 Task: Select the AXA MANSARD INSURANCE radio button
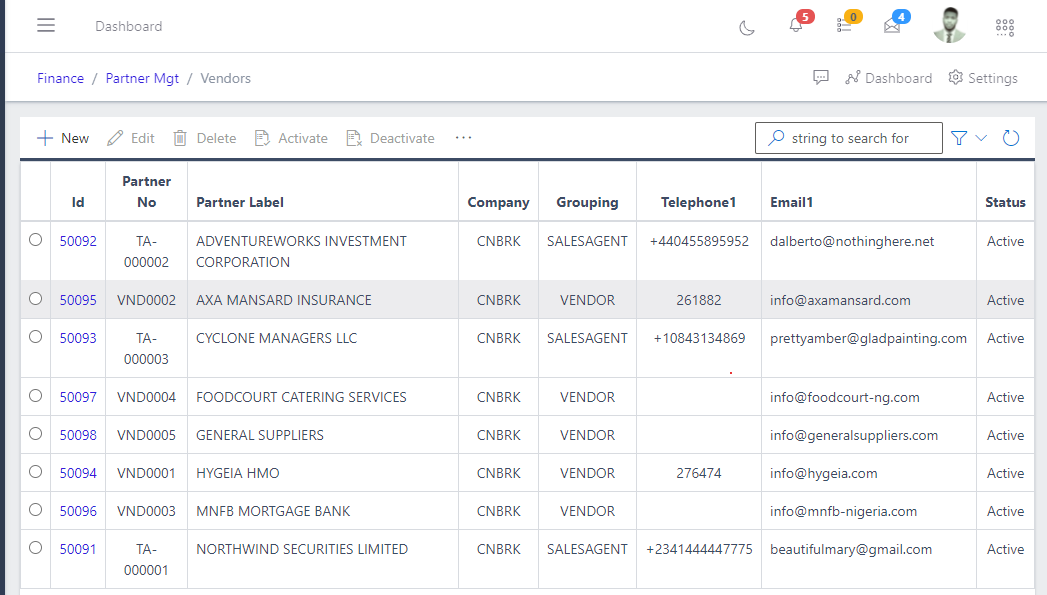pos(34,300)
